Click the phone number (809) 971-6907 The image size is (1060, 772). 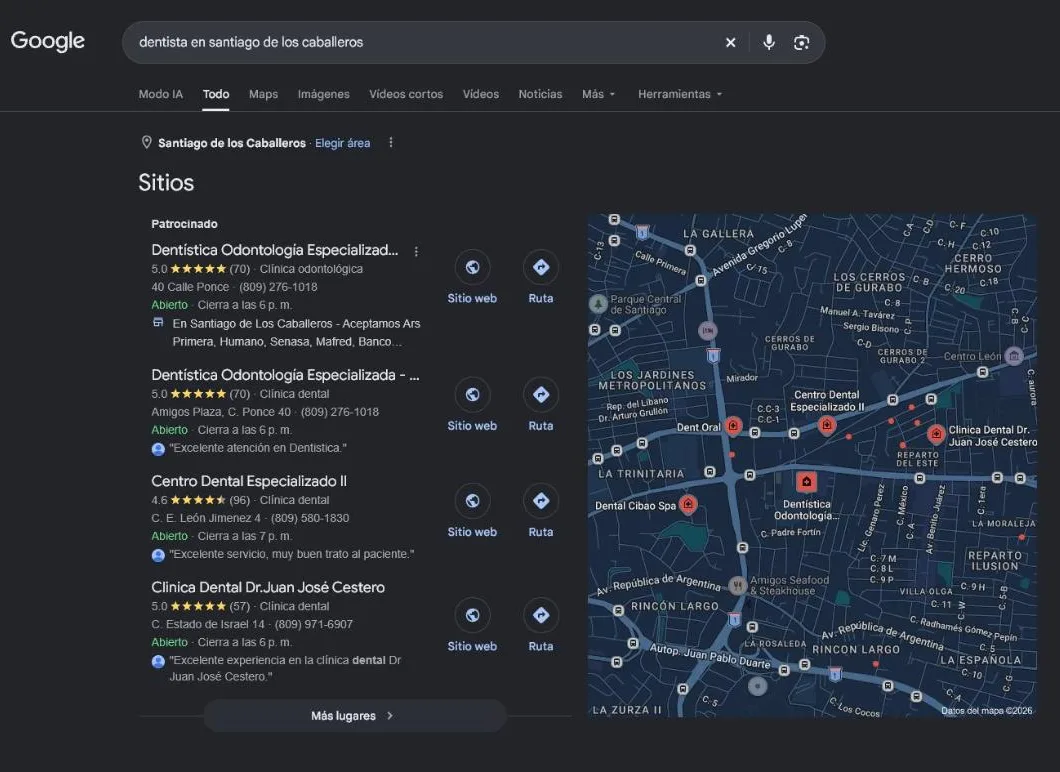point(314,624)
